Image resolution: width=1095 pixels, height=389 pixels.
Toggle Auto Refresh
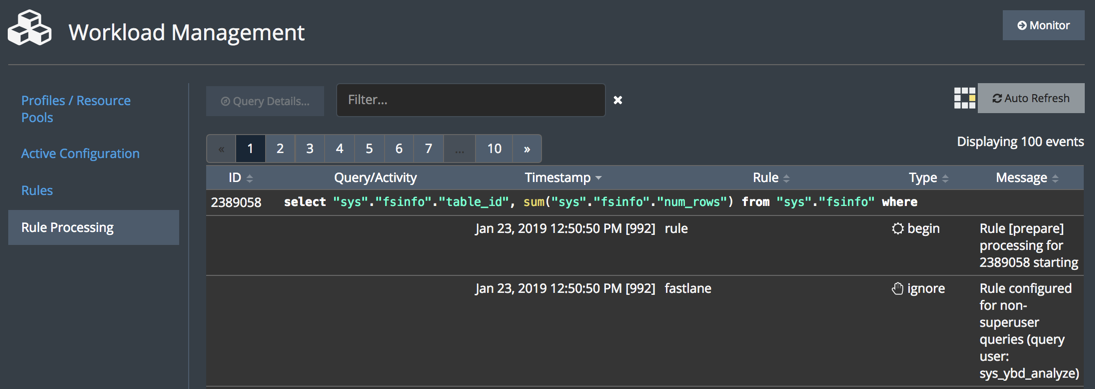point(1031,98)
